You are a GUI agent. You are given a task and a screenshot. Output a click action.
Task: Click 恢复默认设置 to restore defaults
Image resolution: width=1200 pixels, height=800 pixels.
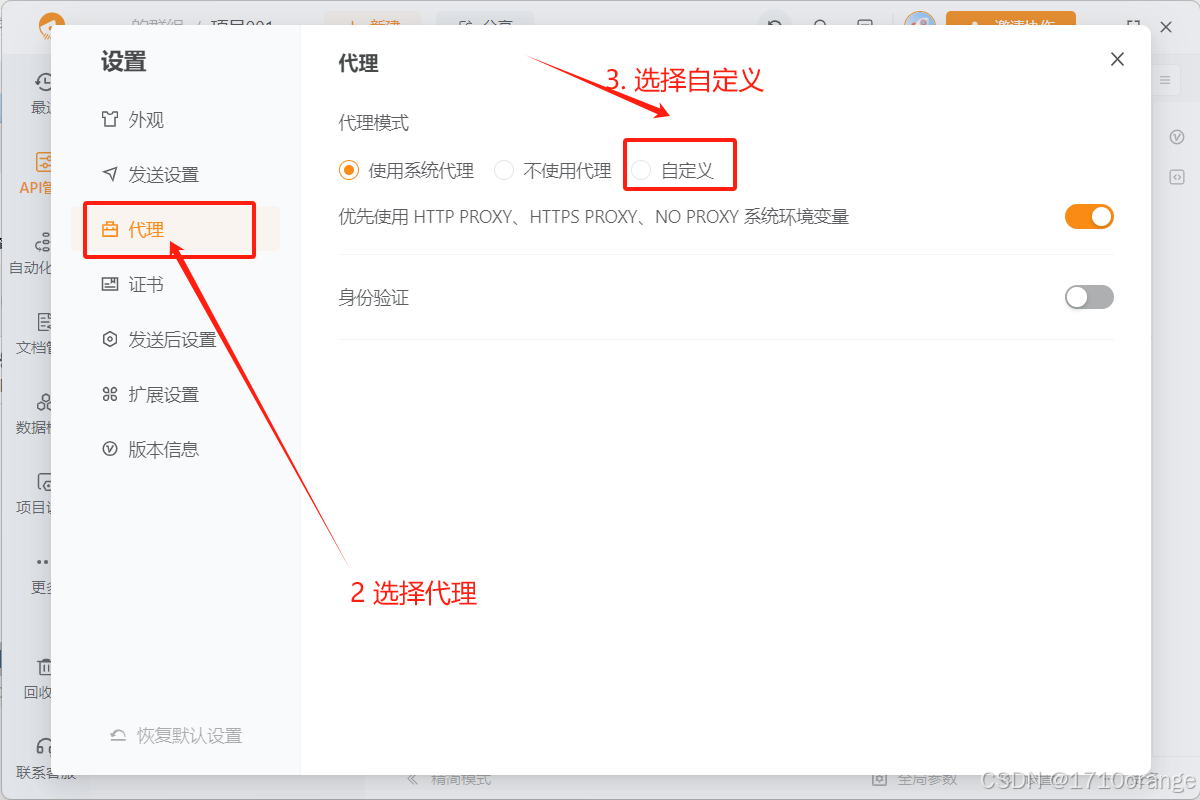coord(176,736)
